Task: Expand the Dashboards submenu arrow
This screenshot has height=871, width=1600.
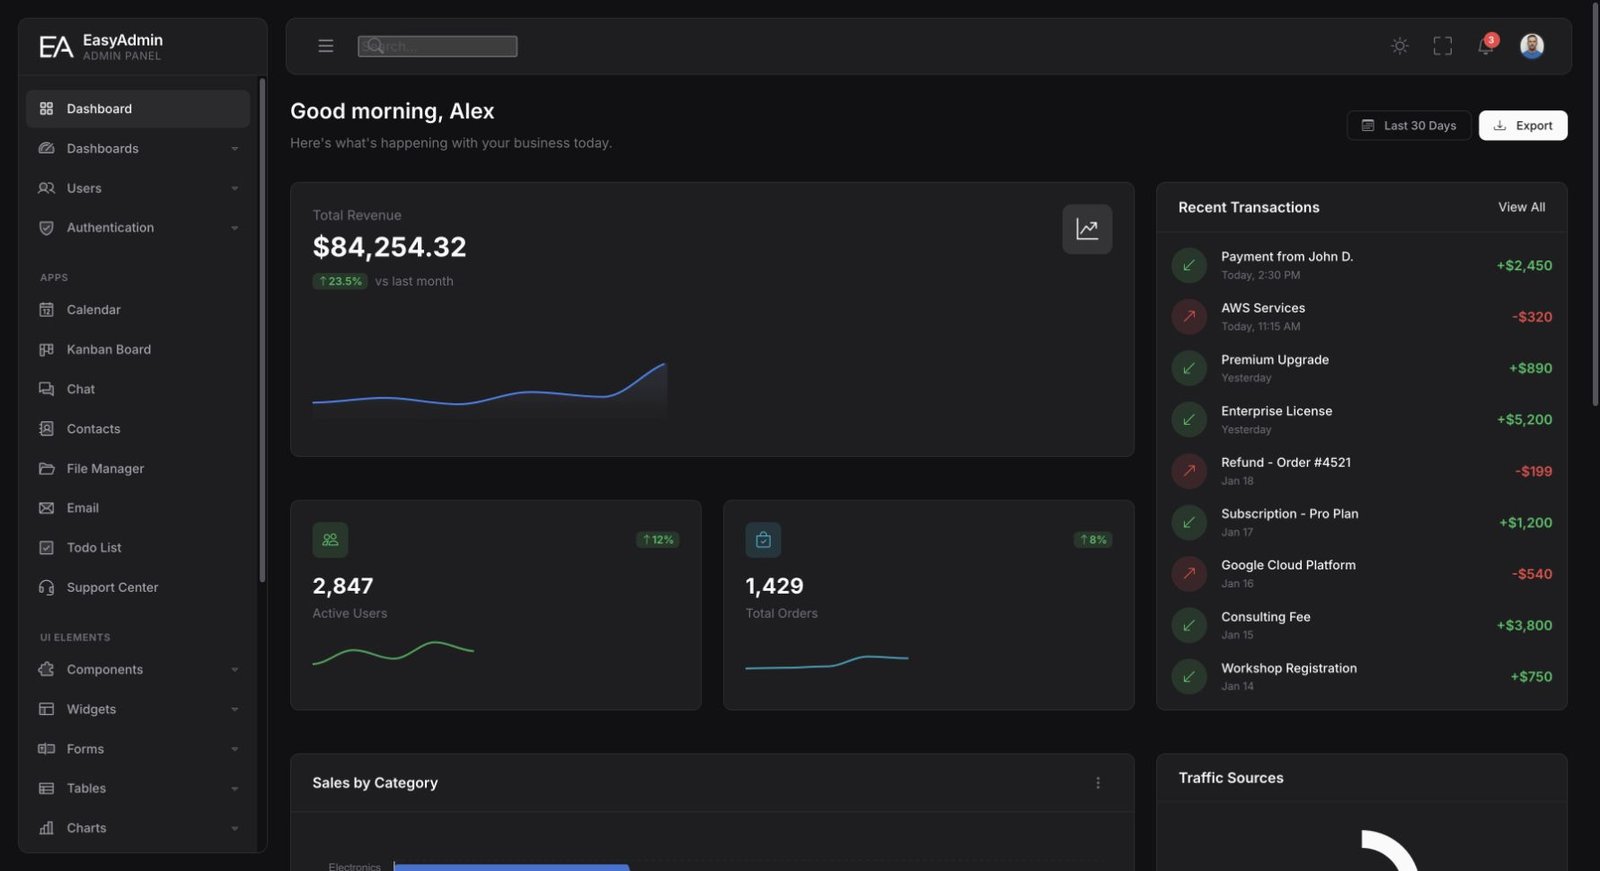Action: (235, 149)
